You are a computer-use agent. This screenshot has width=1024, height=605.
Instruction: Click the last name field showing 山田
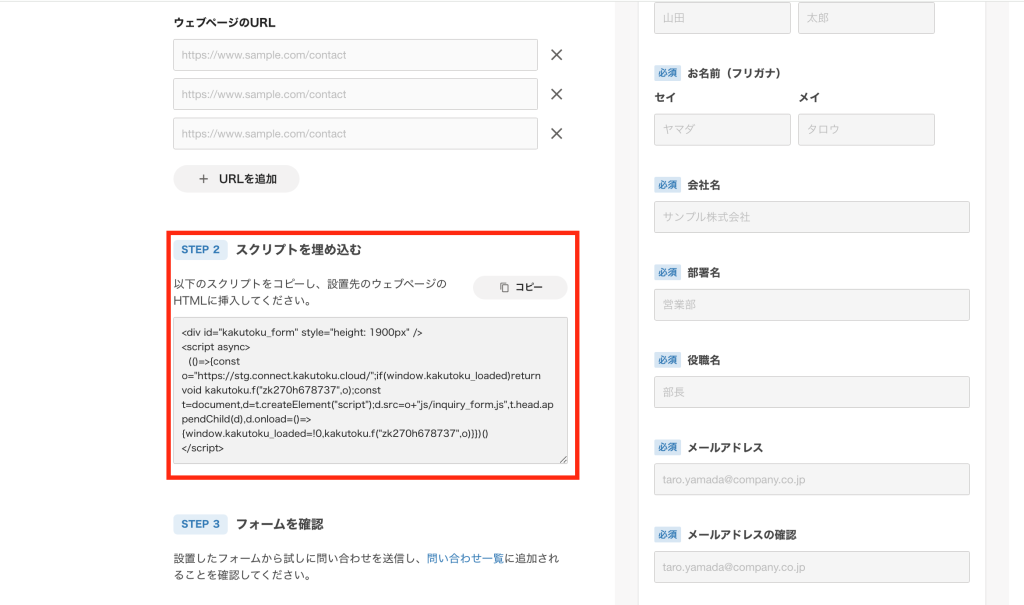click(x=721, y=18)
